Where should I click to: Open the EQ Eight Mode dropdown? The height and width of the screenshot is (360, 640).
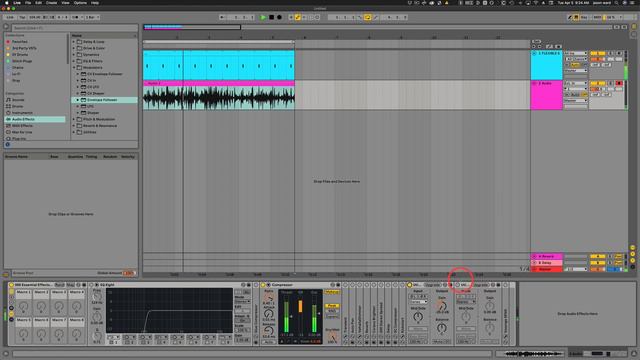[242, 301]
